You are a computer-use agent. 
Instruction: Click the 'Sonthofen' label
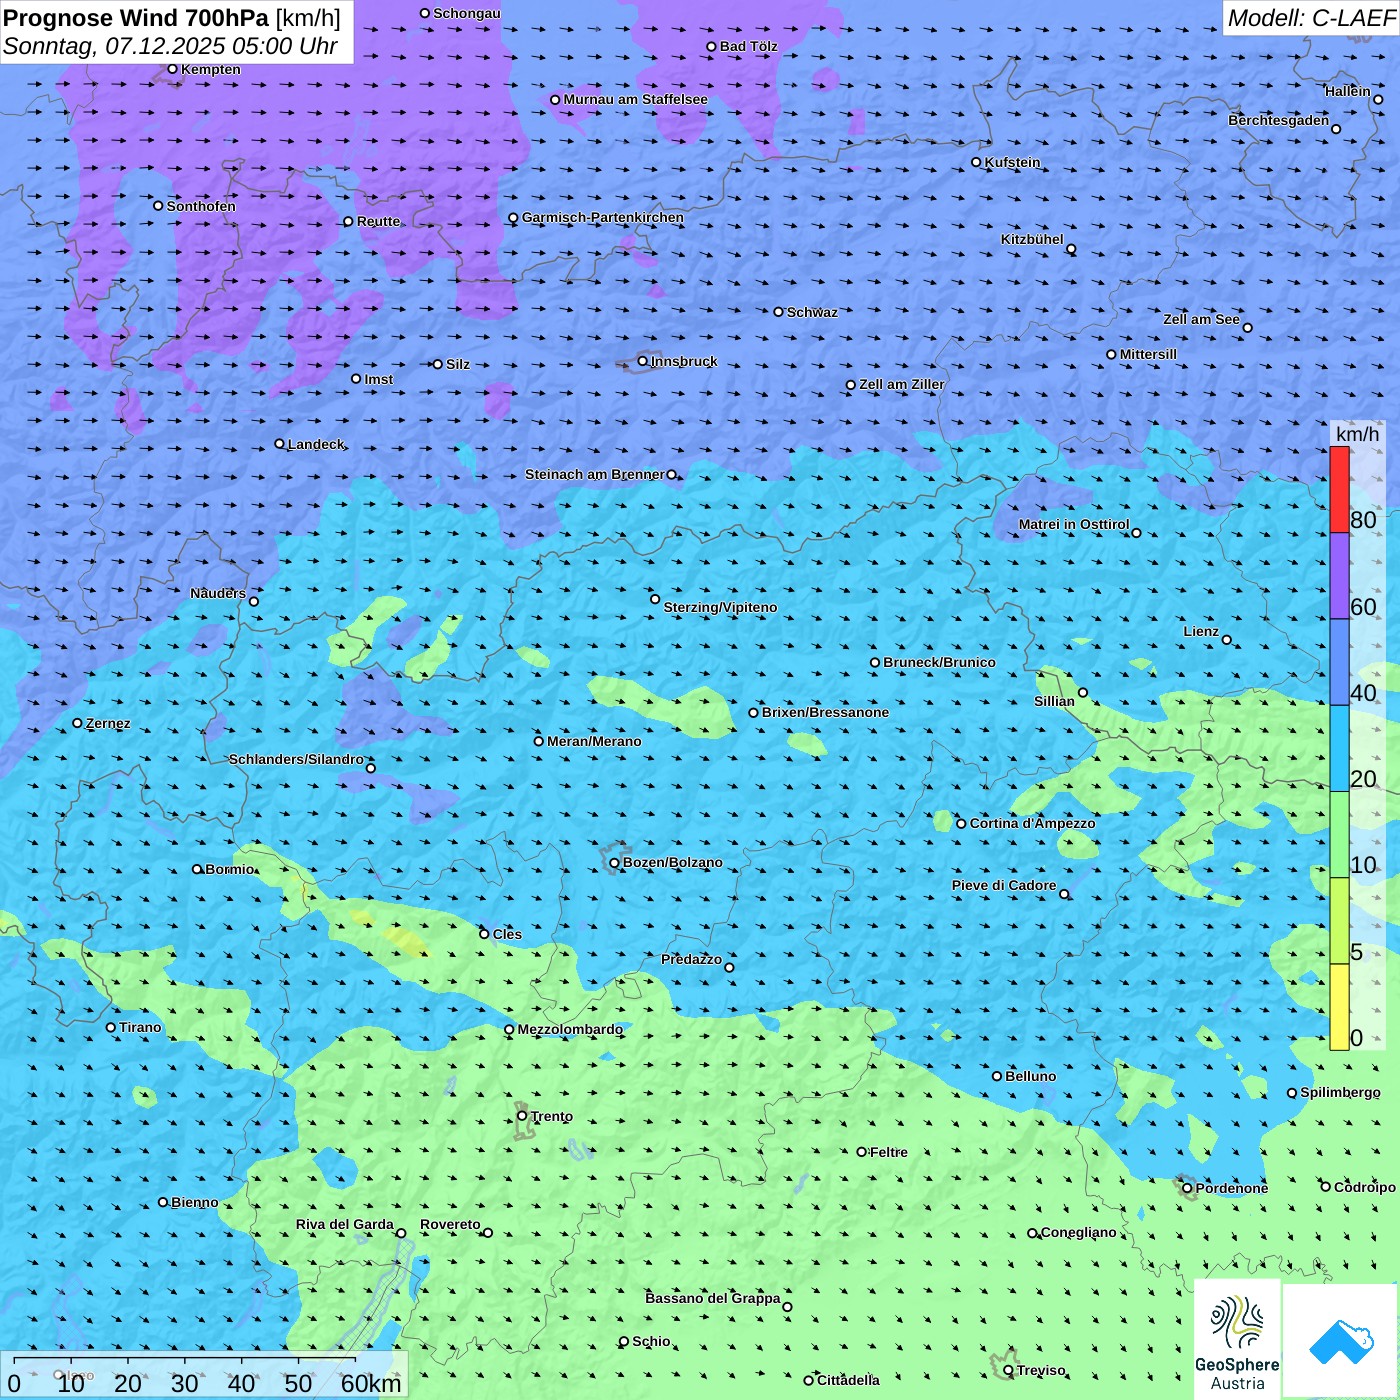(201, 206)
